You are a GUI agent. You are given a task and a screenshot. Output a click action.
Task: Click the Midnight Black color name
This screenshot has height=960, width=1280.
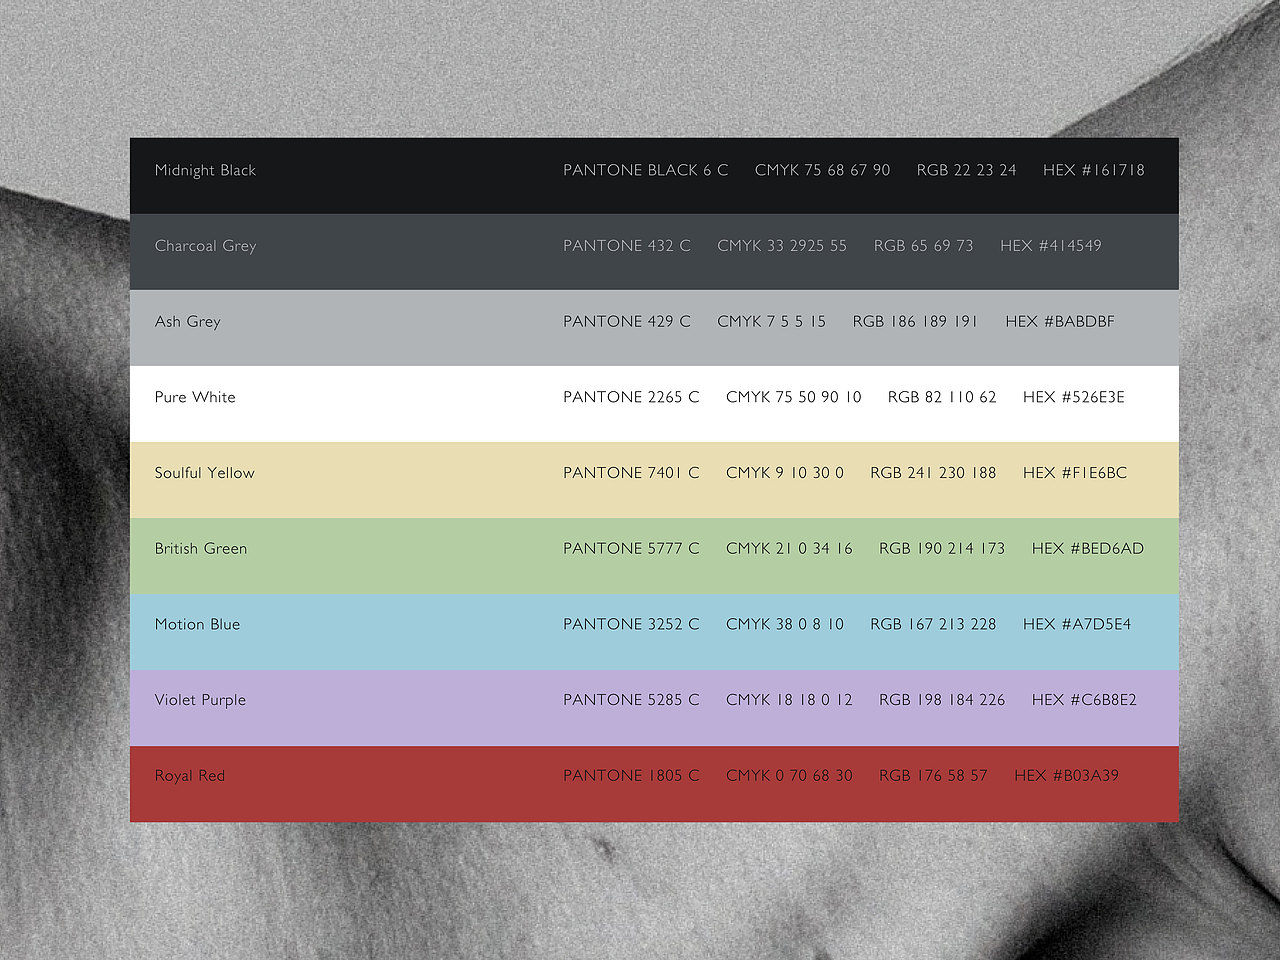(x=205, y=170)
